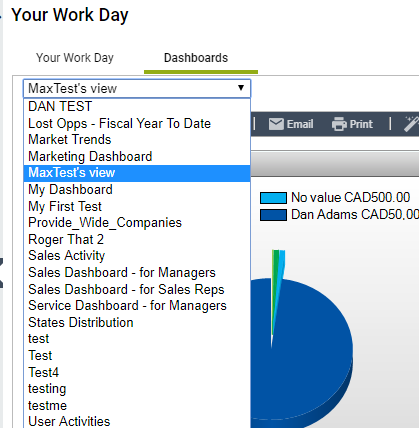Open the Dashboards tab

[196, 58]
